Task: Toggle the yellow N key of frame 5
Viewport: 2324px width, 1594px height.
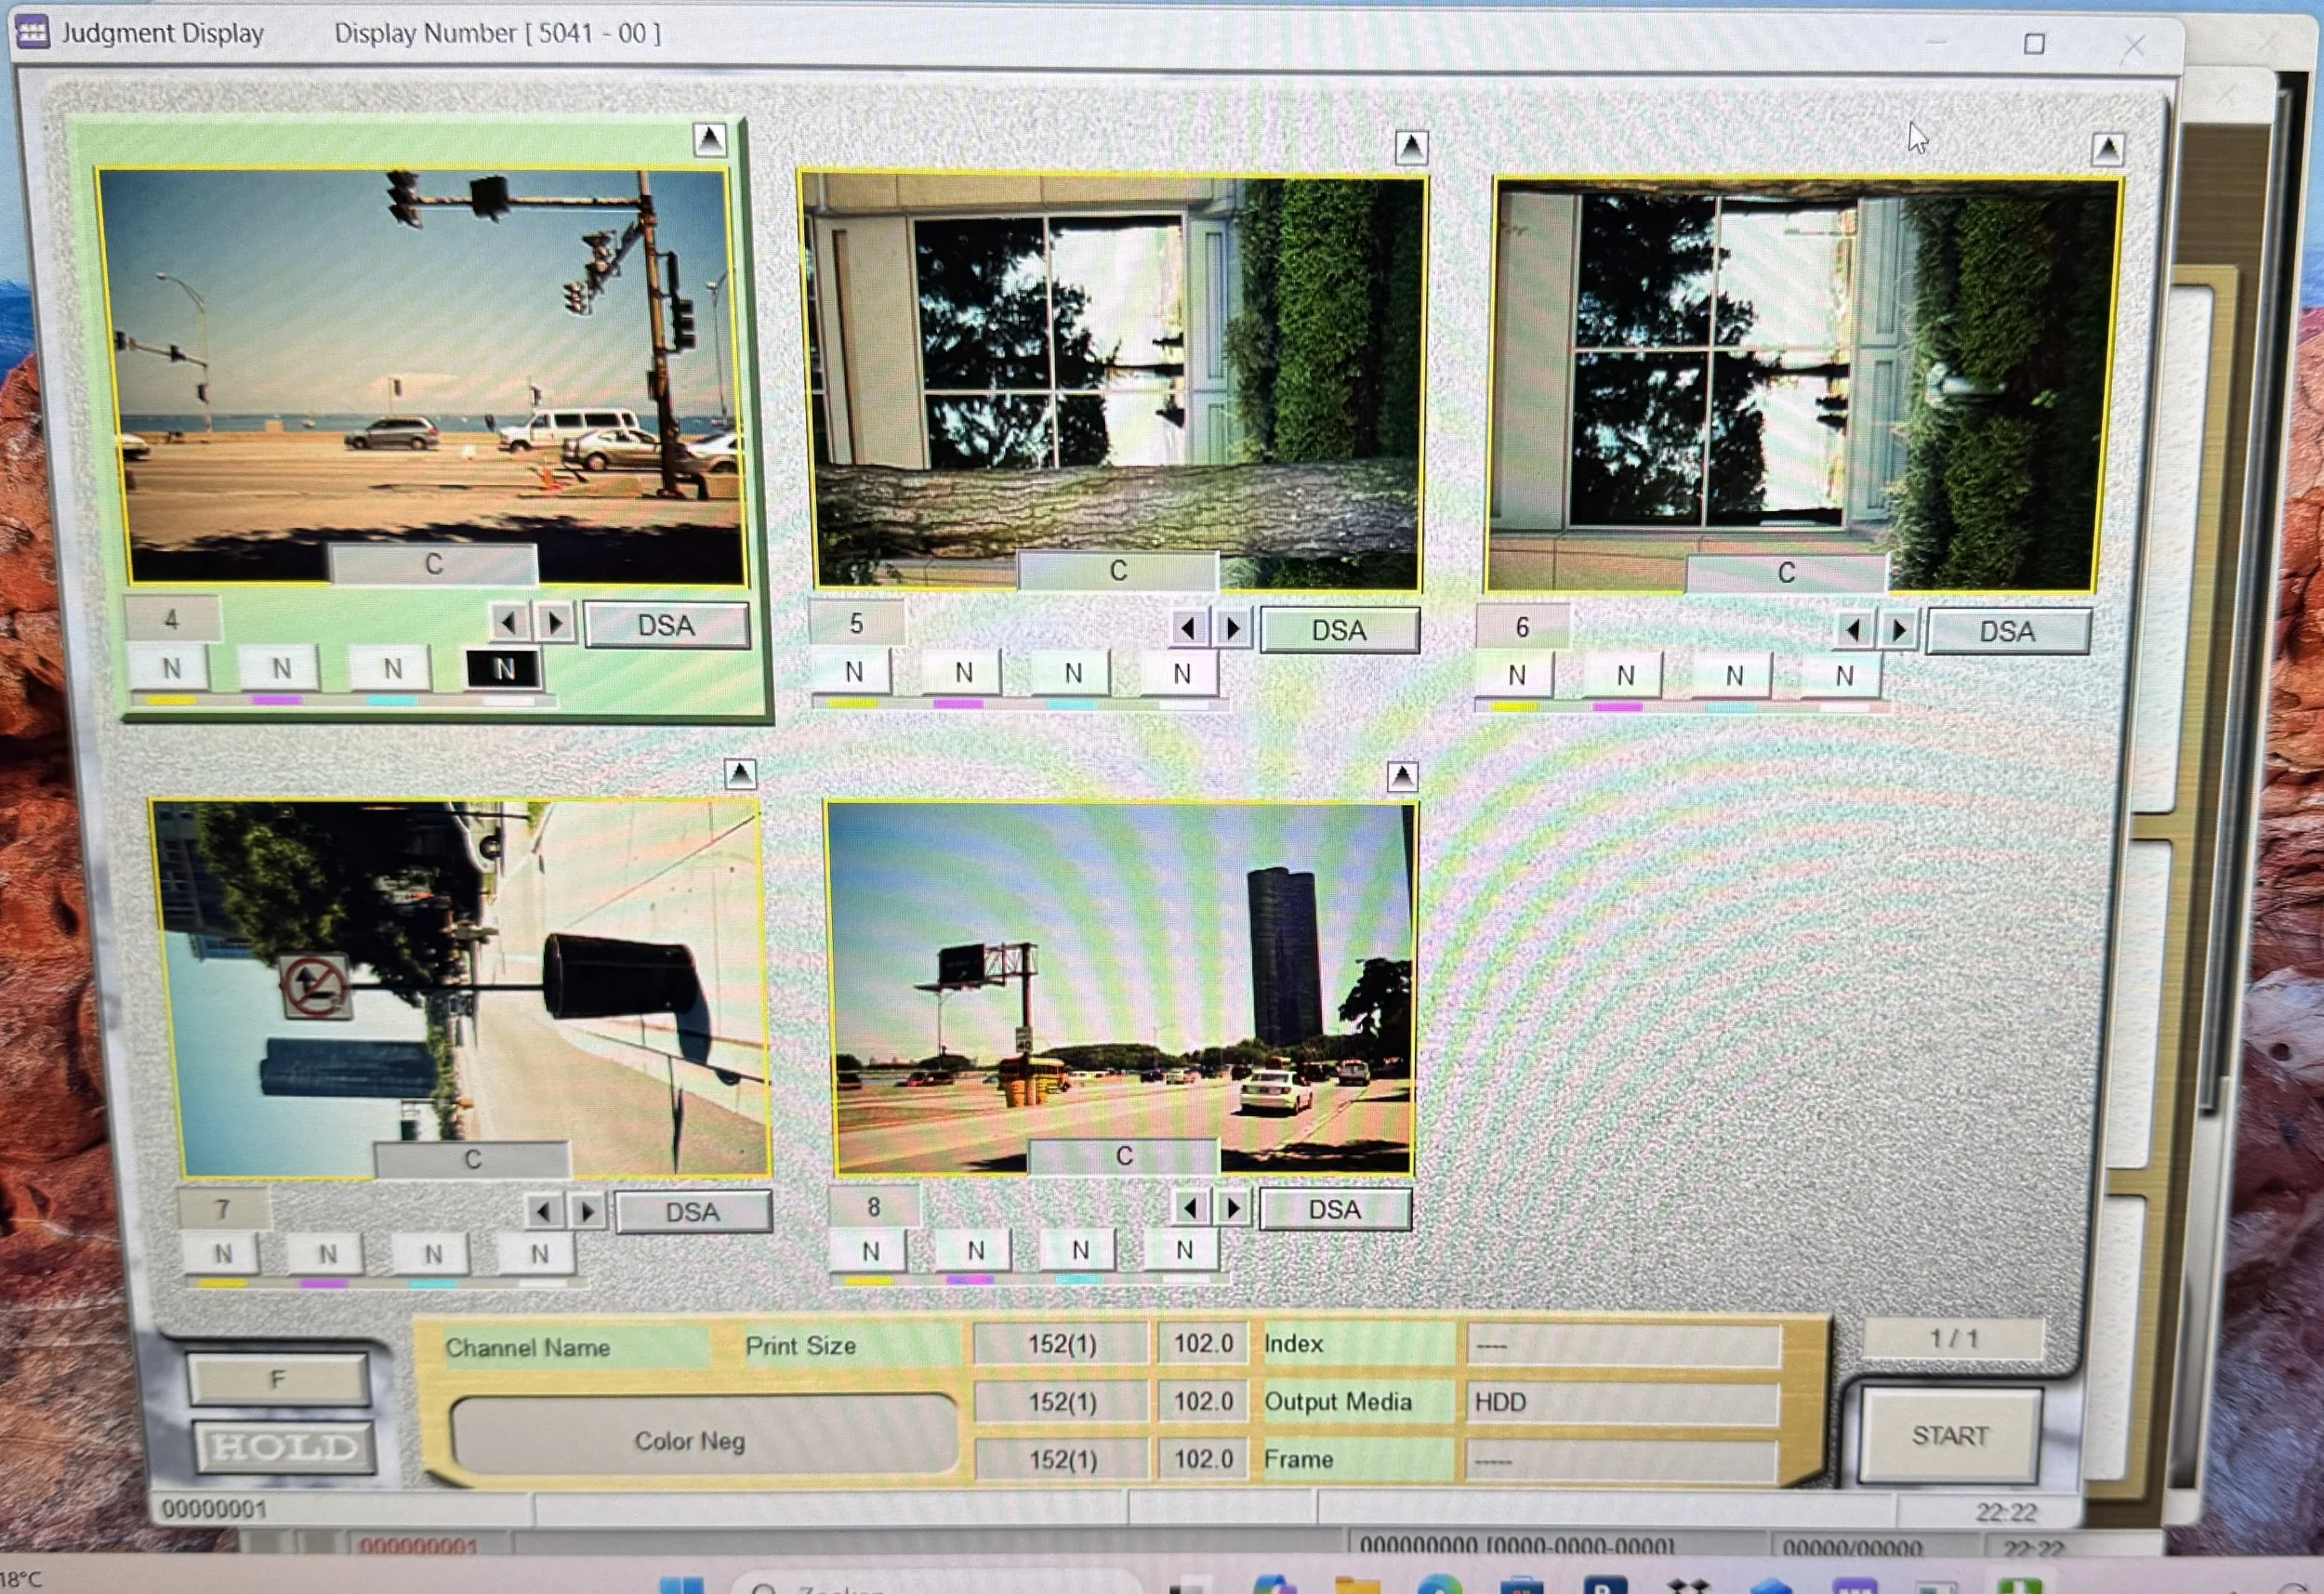Action: tap(853, 673)
